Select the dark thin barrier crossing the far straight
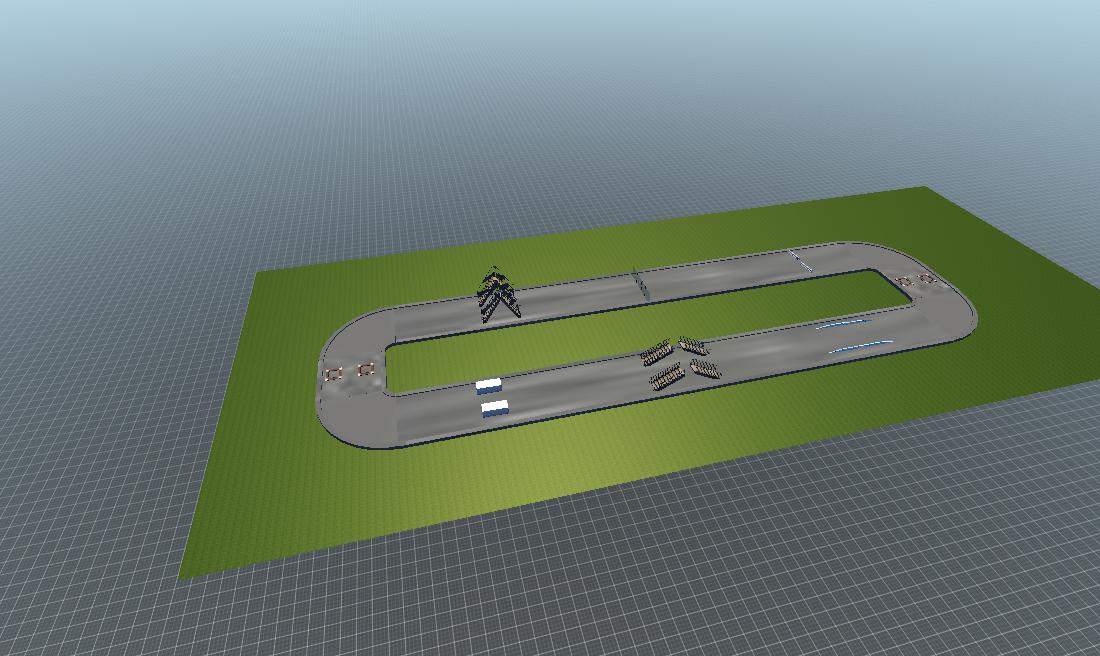Image resolution: width=1100 pixels, height=656 pixels. coord(640,283)
